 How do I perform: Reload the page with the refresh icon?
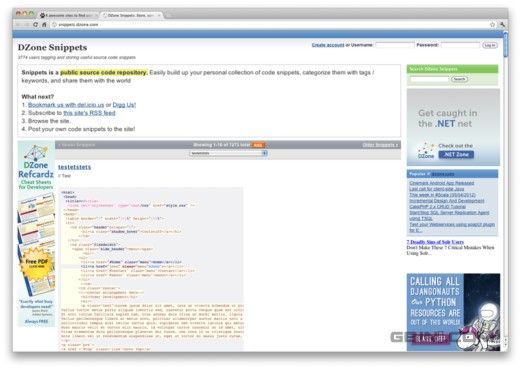[x=35, y=25]
